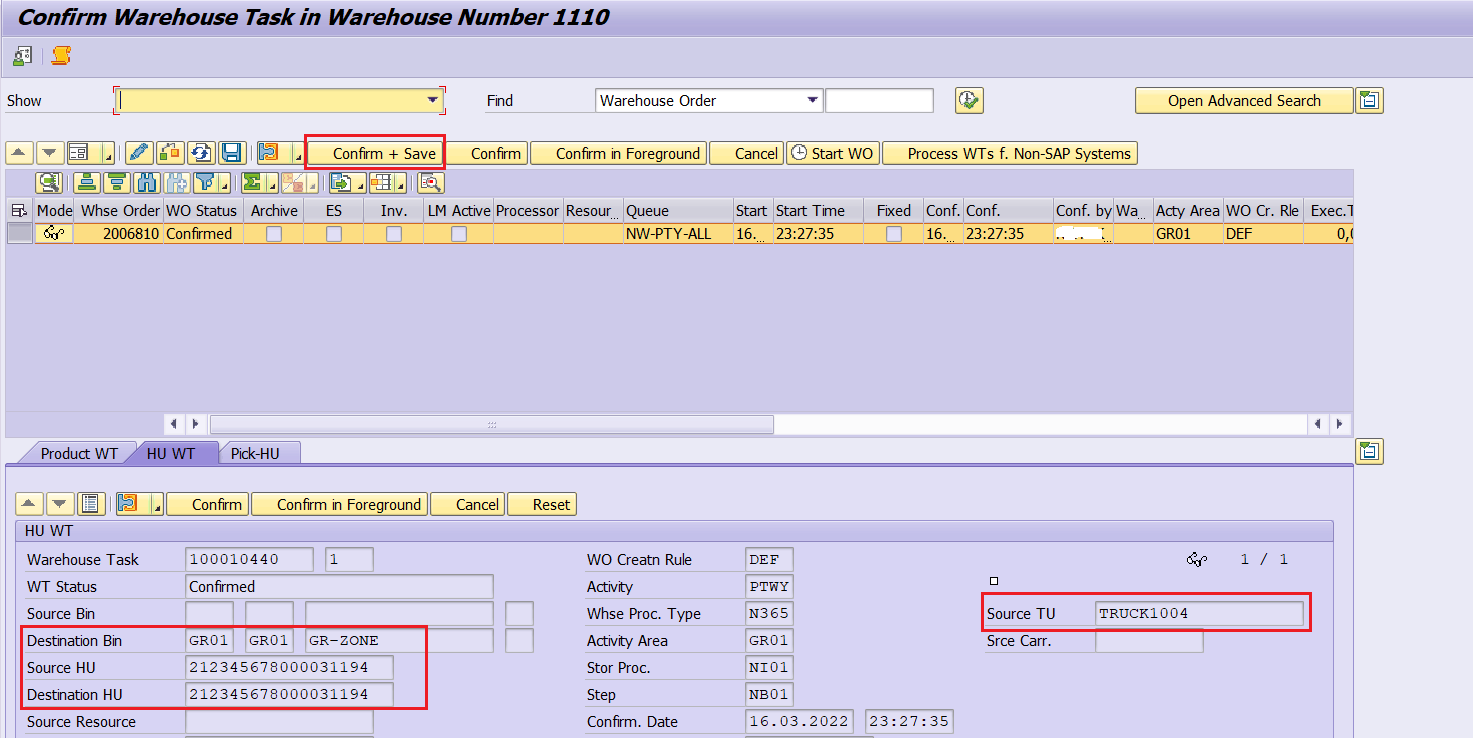The image size is (1473, 738).
Task: Select the Edit pencil icon in the toolbar
Action: pos(138,152)
